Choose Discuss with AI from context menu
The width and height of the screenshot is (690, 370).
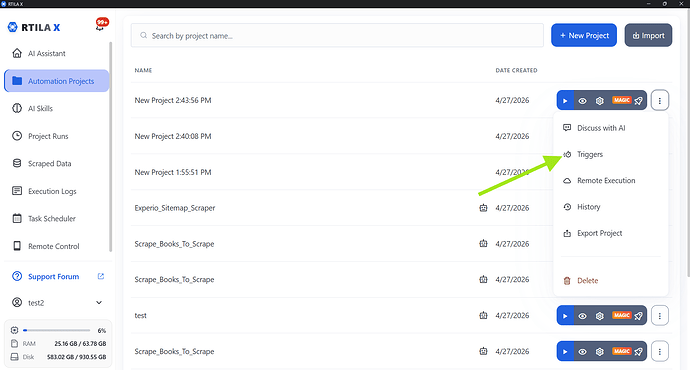click(611, 128)
